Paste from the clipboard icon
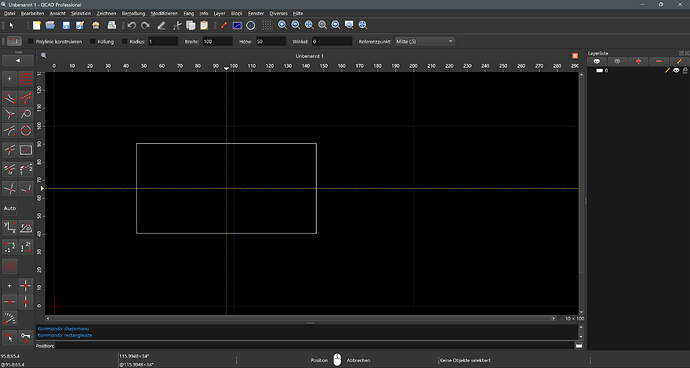The height and width of the screenshot is (368, 690). tap(204, 25)
